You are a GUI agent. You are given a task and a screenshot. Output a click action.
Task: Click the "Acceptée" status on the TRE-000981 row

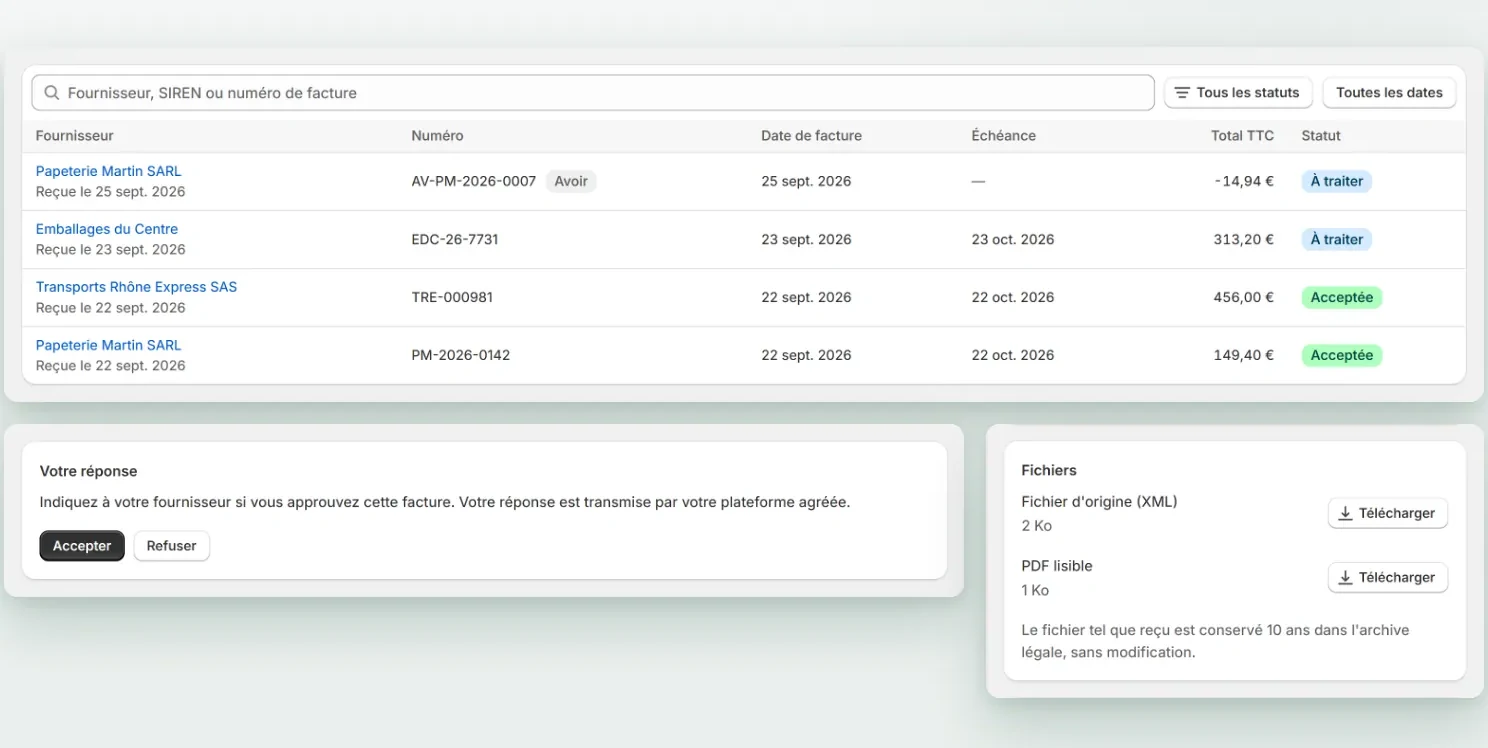point(1341,297)
